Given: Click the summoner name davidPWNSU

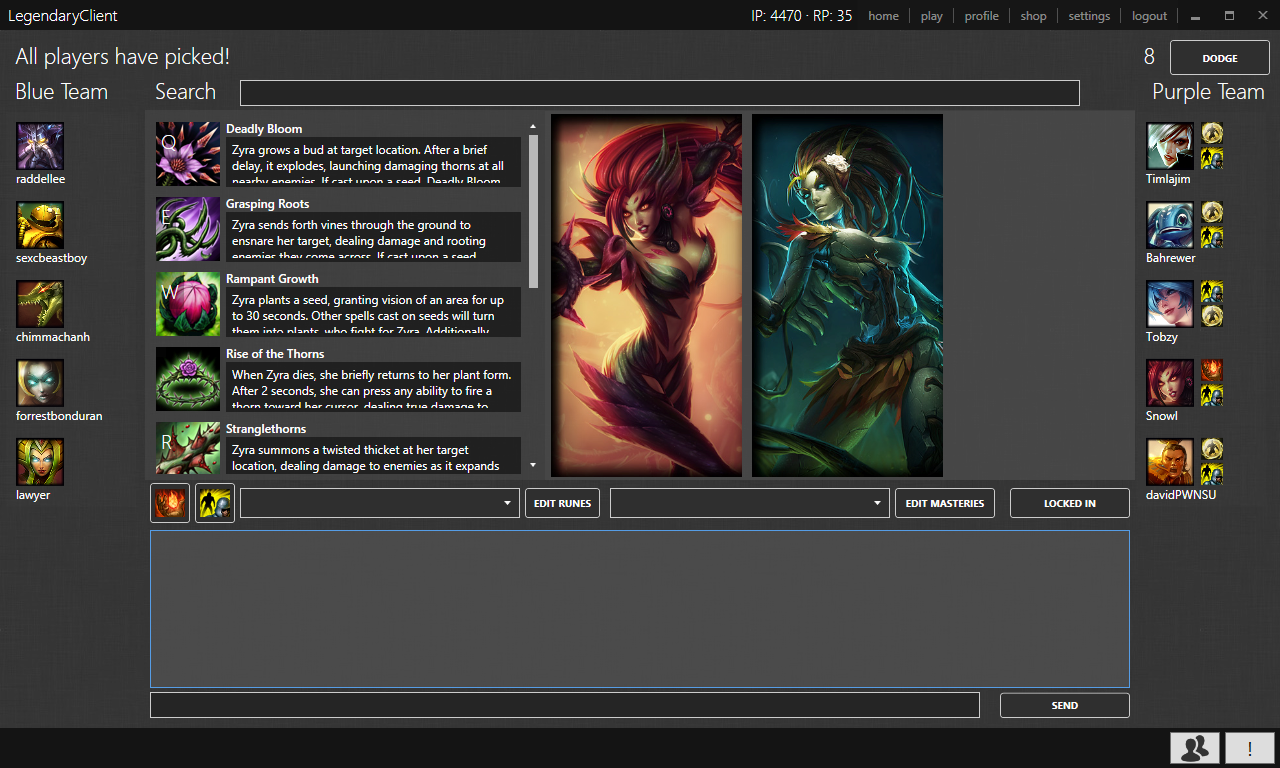Looking at the screenshot, I should pyautogui.click(x=1181, y=495).
